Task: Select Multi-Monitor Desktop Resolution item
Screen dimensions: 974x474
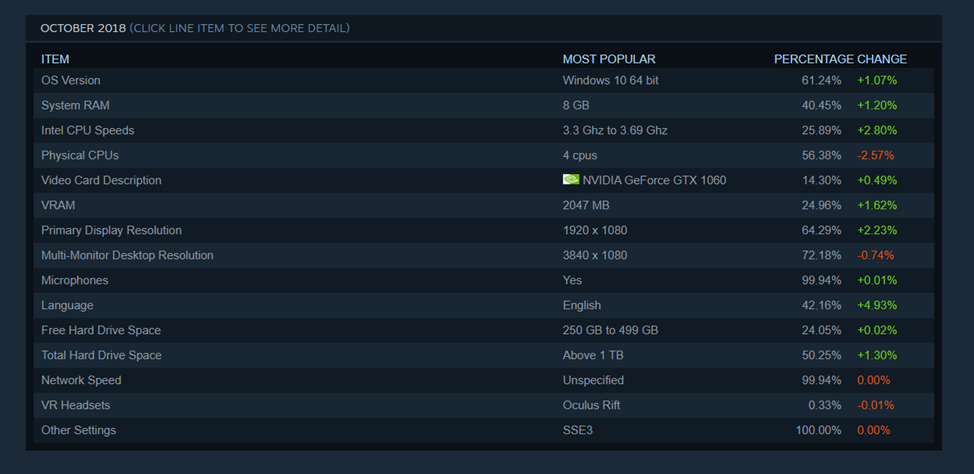Action: tap(127, 255)
